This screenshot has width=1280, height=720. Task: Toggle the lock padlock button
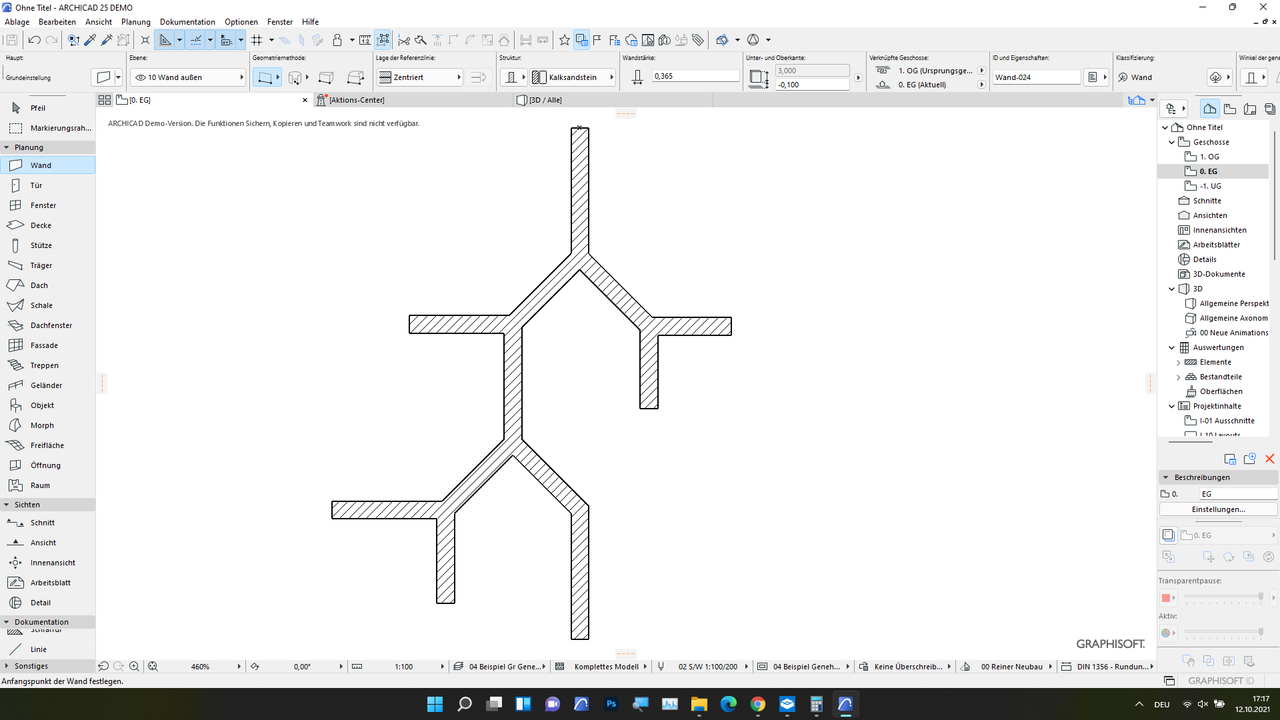pyautogui.click(x=337, y=40)
